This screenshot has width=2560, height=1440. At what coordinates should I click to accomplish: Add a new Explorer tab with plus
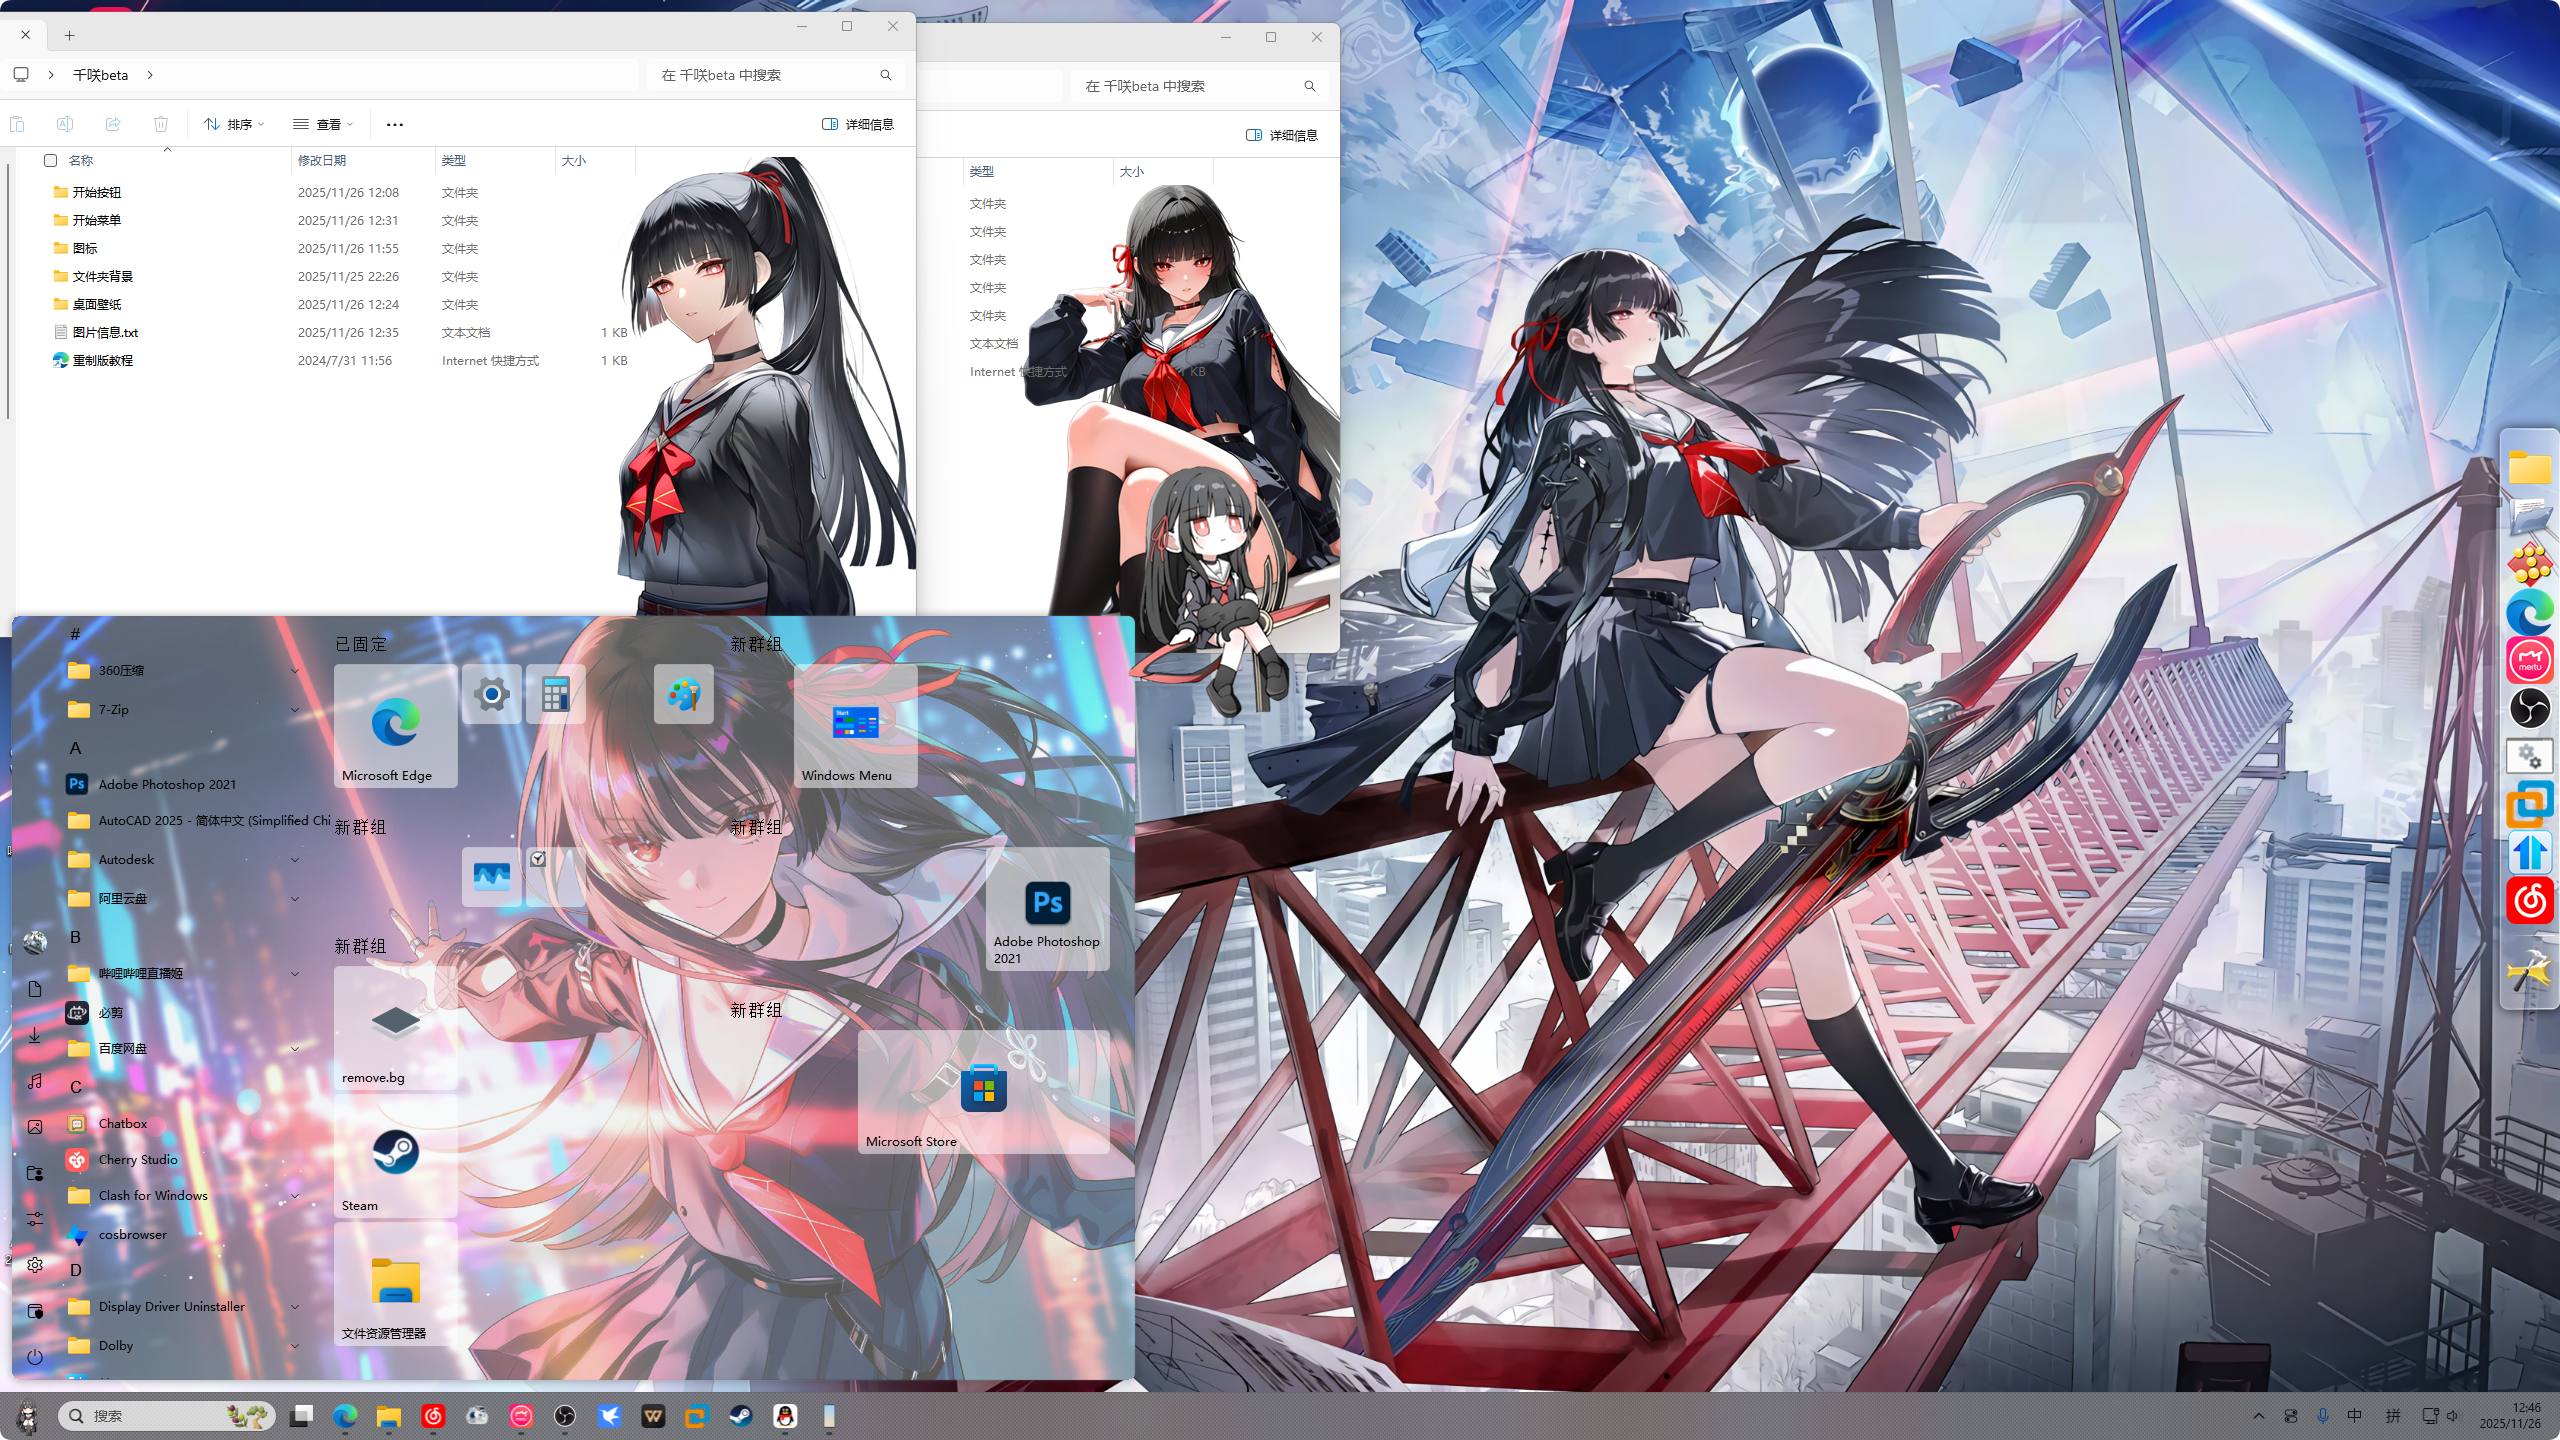pos(69,35)
